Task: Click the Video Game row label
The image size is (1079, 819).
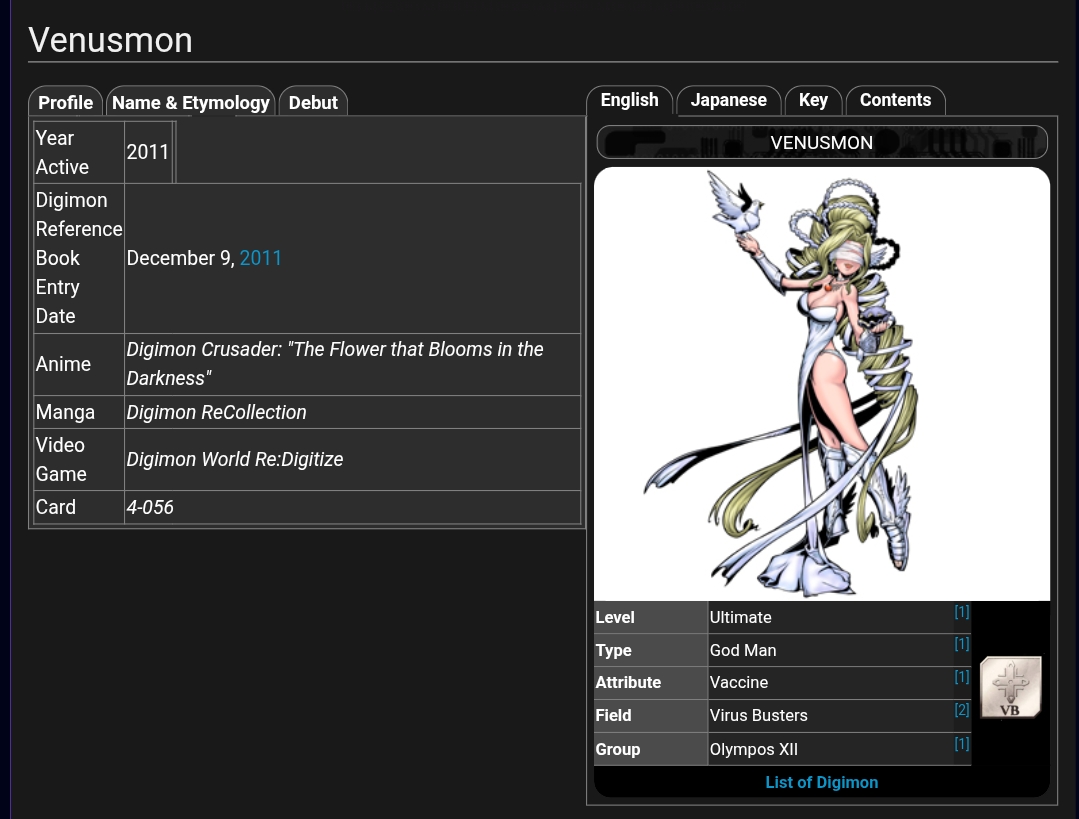Action: 61,459
